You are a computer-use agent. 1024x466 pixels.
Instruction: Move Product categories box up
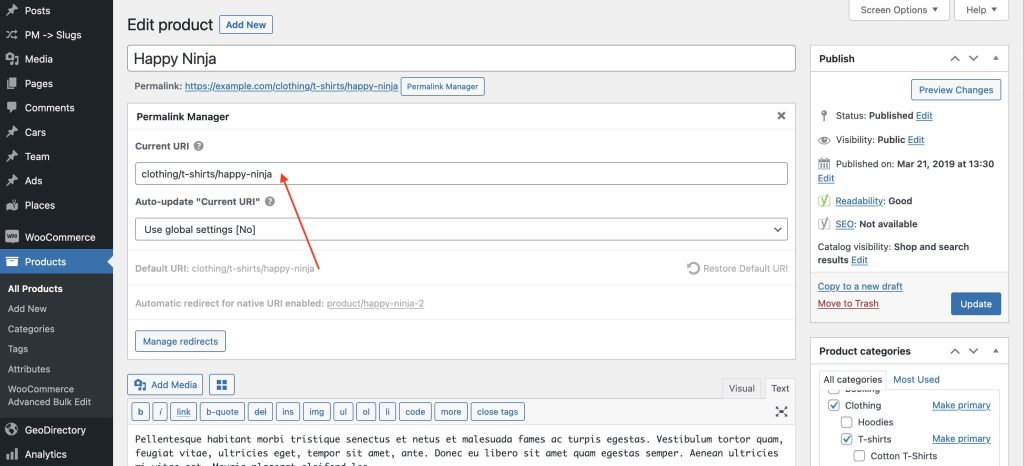[x=955, y=351]
